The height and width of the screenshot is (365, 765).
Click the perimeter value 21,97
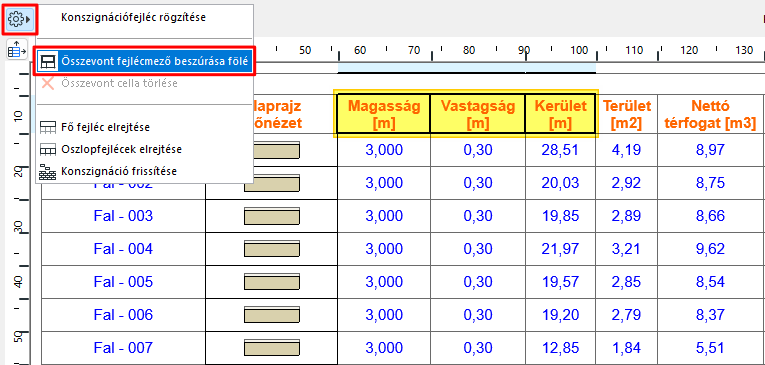click(560, 249)
